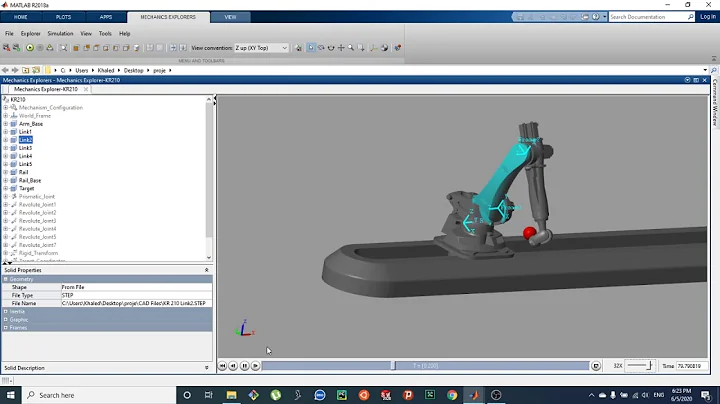Toggle frames display axes icon
Image resolution: width=720 pixels, height=404 pixels.
click(x=374, y=48)
